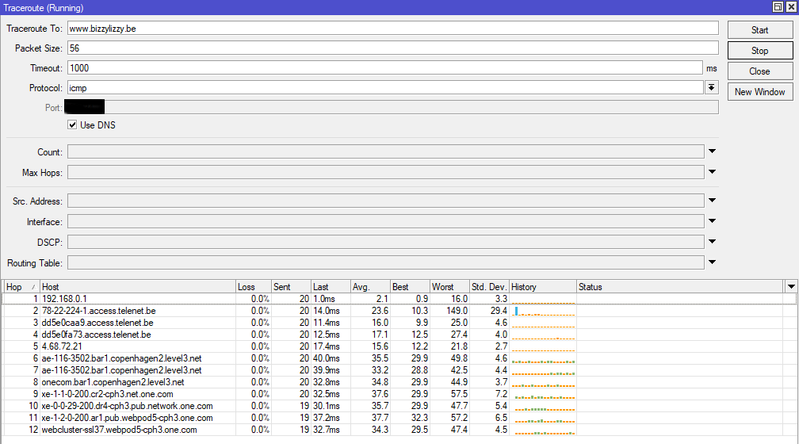Image resolution: width=799 pixels, height=444 pixels.
Task: Select host dd5e0caa9.access.telenet.be
Action: coord(97,323)
